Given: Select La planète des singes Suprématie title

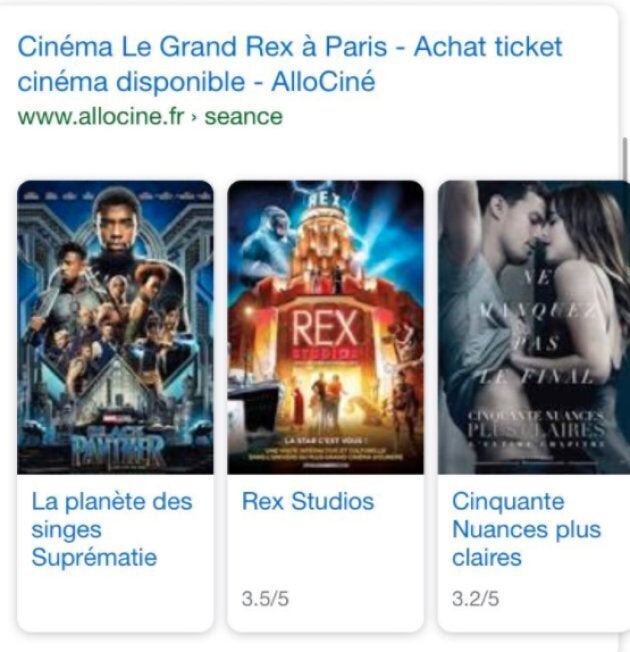Looking at the screenshot, I should (112, 529).
